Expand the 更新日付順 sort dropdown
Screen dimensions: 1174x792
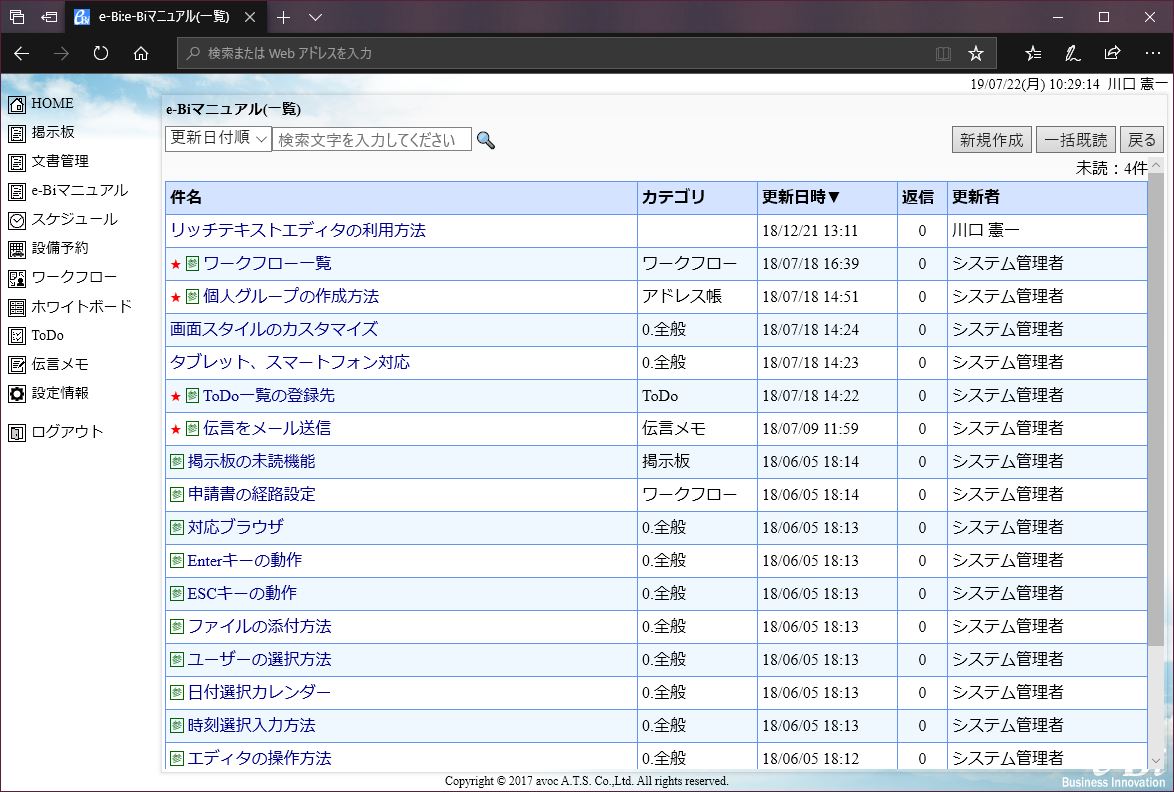pyautogui.click(x=218, y=139)
